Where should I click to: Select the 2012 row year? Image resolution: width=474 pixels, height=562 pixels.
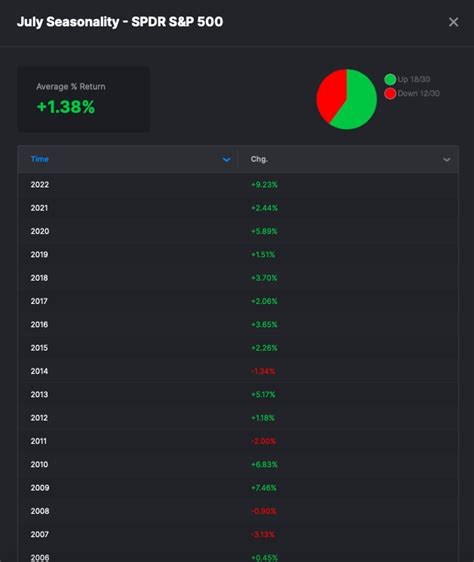39,418
